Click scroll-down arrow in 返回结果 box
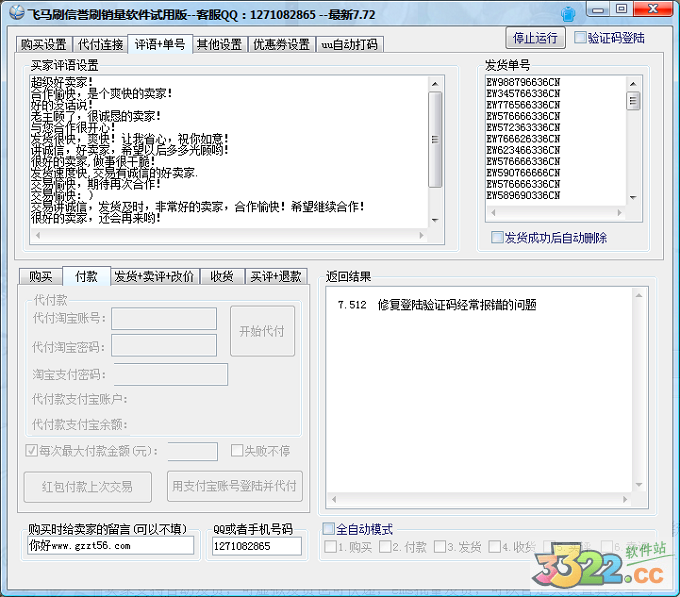 click(639, 484)
